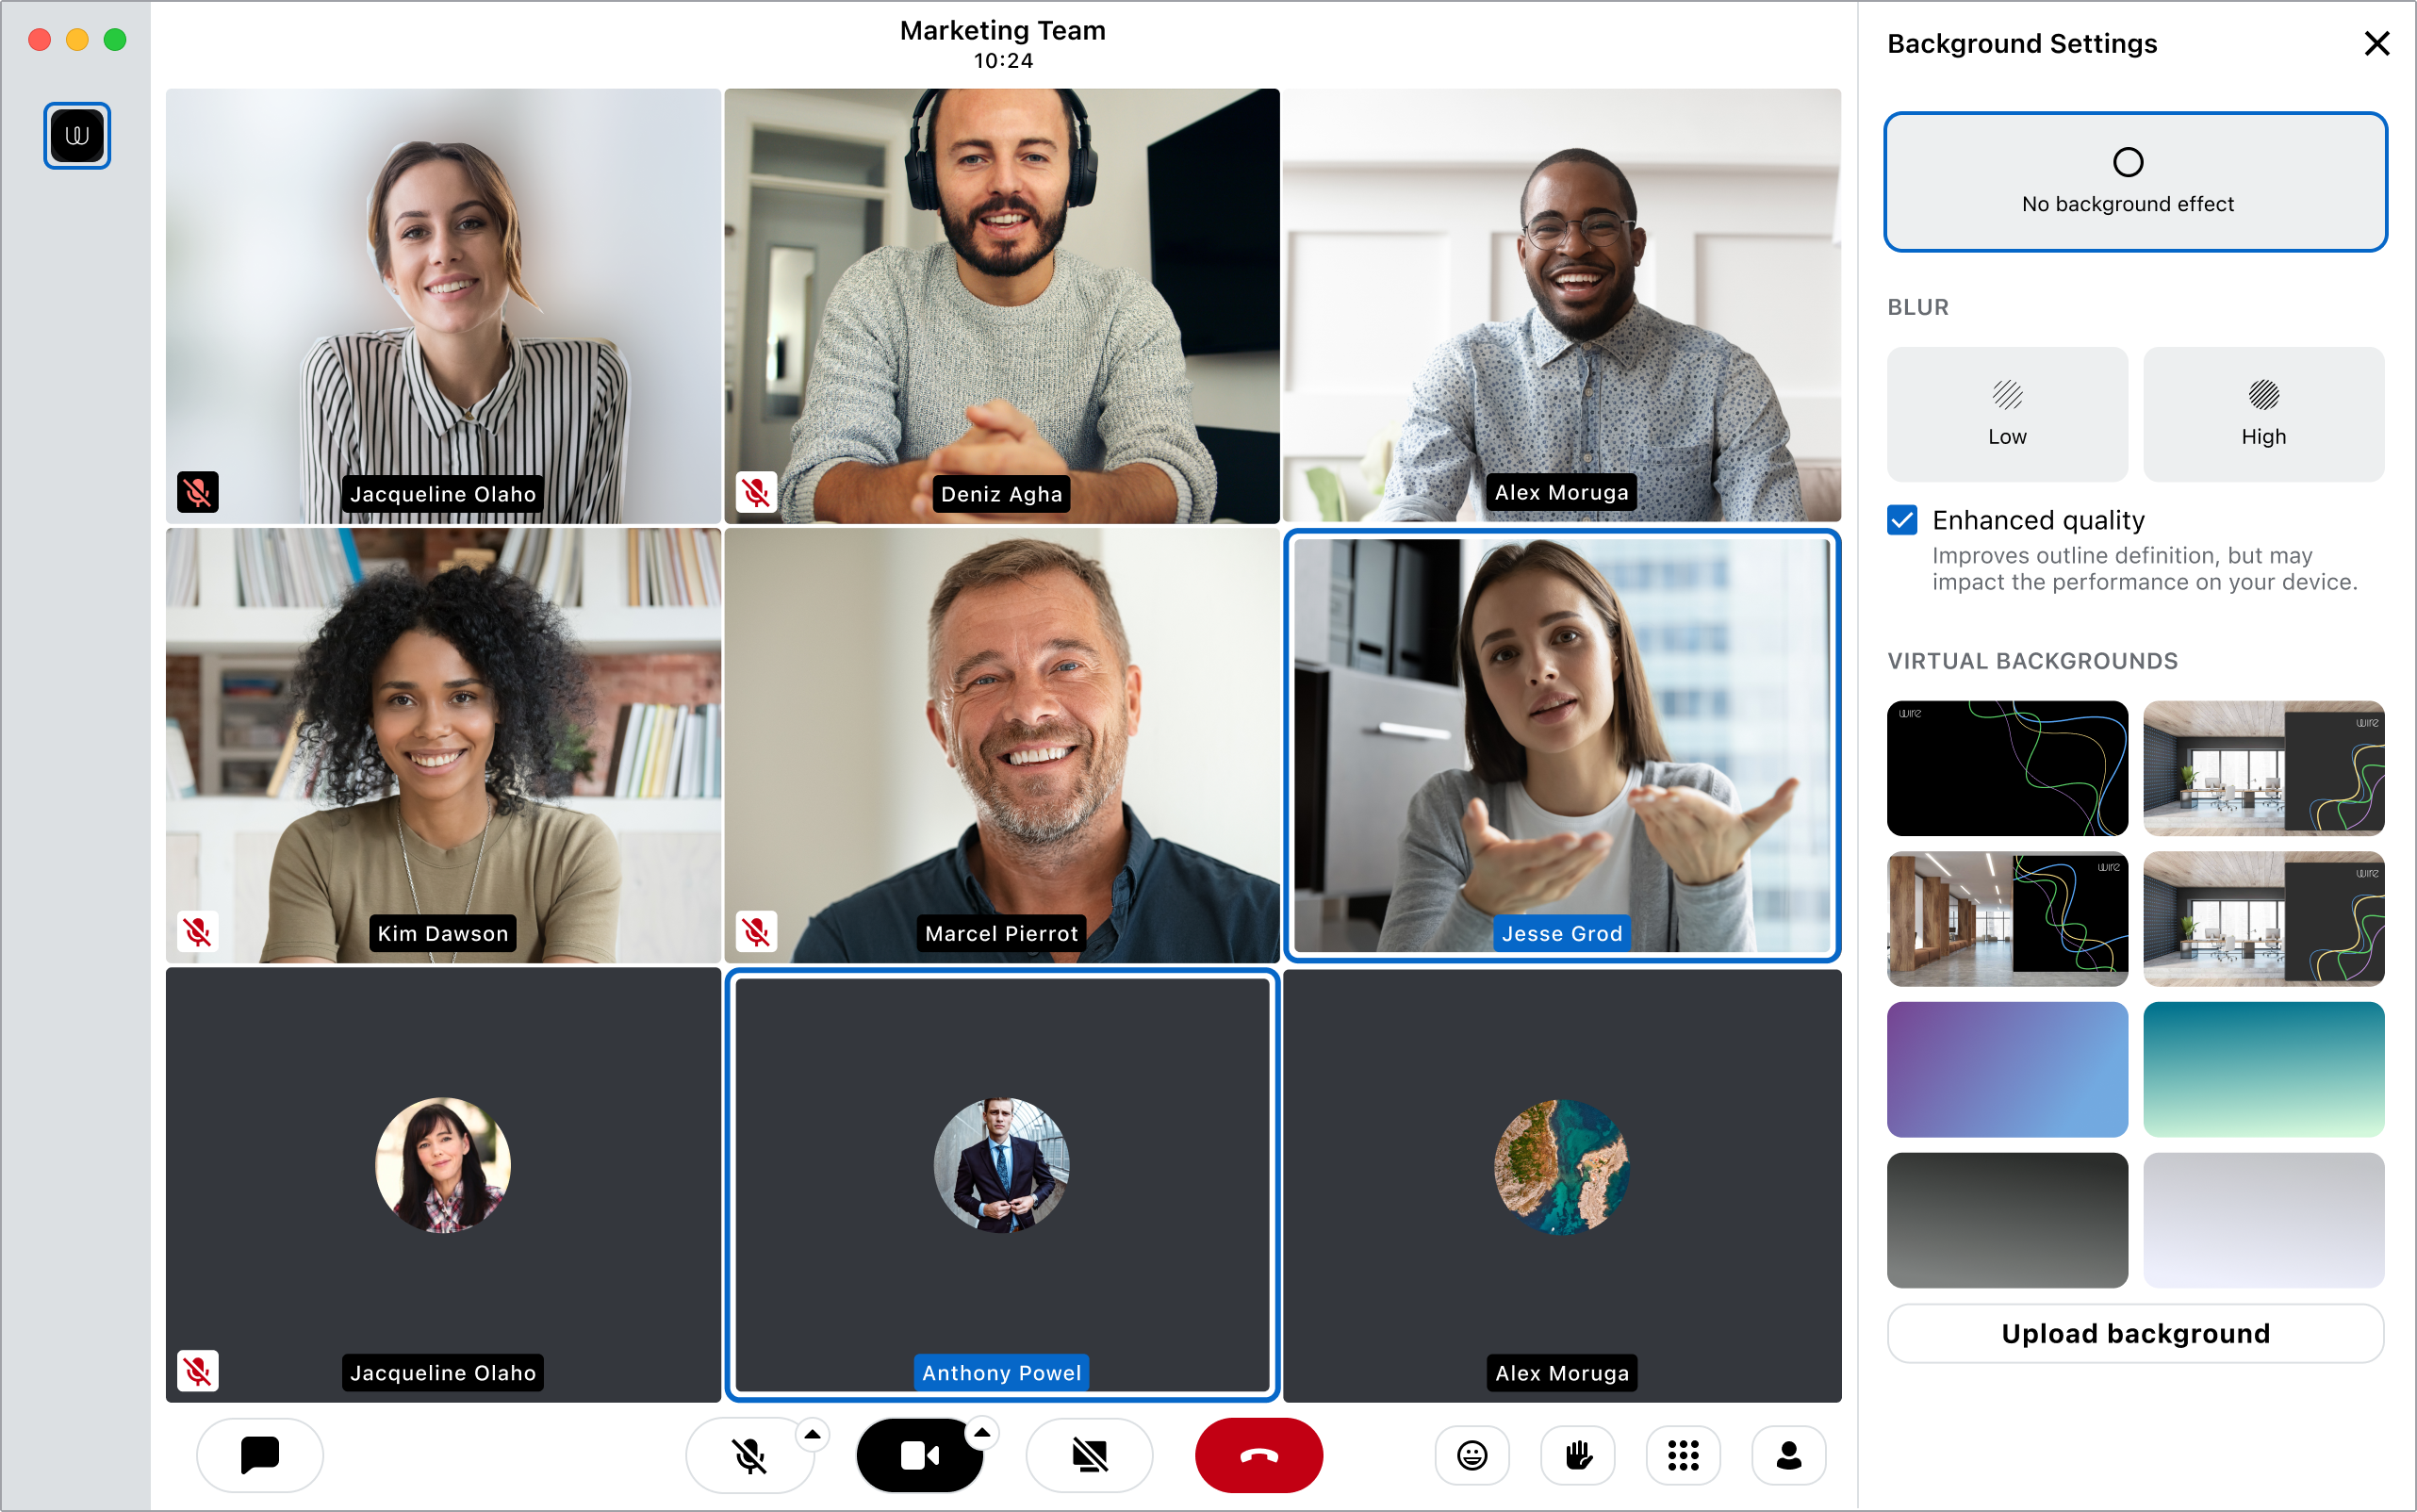
Task: Click the Marketing Team call title
Action: [x=1002, y=30]
